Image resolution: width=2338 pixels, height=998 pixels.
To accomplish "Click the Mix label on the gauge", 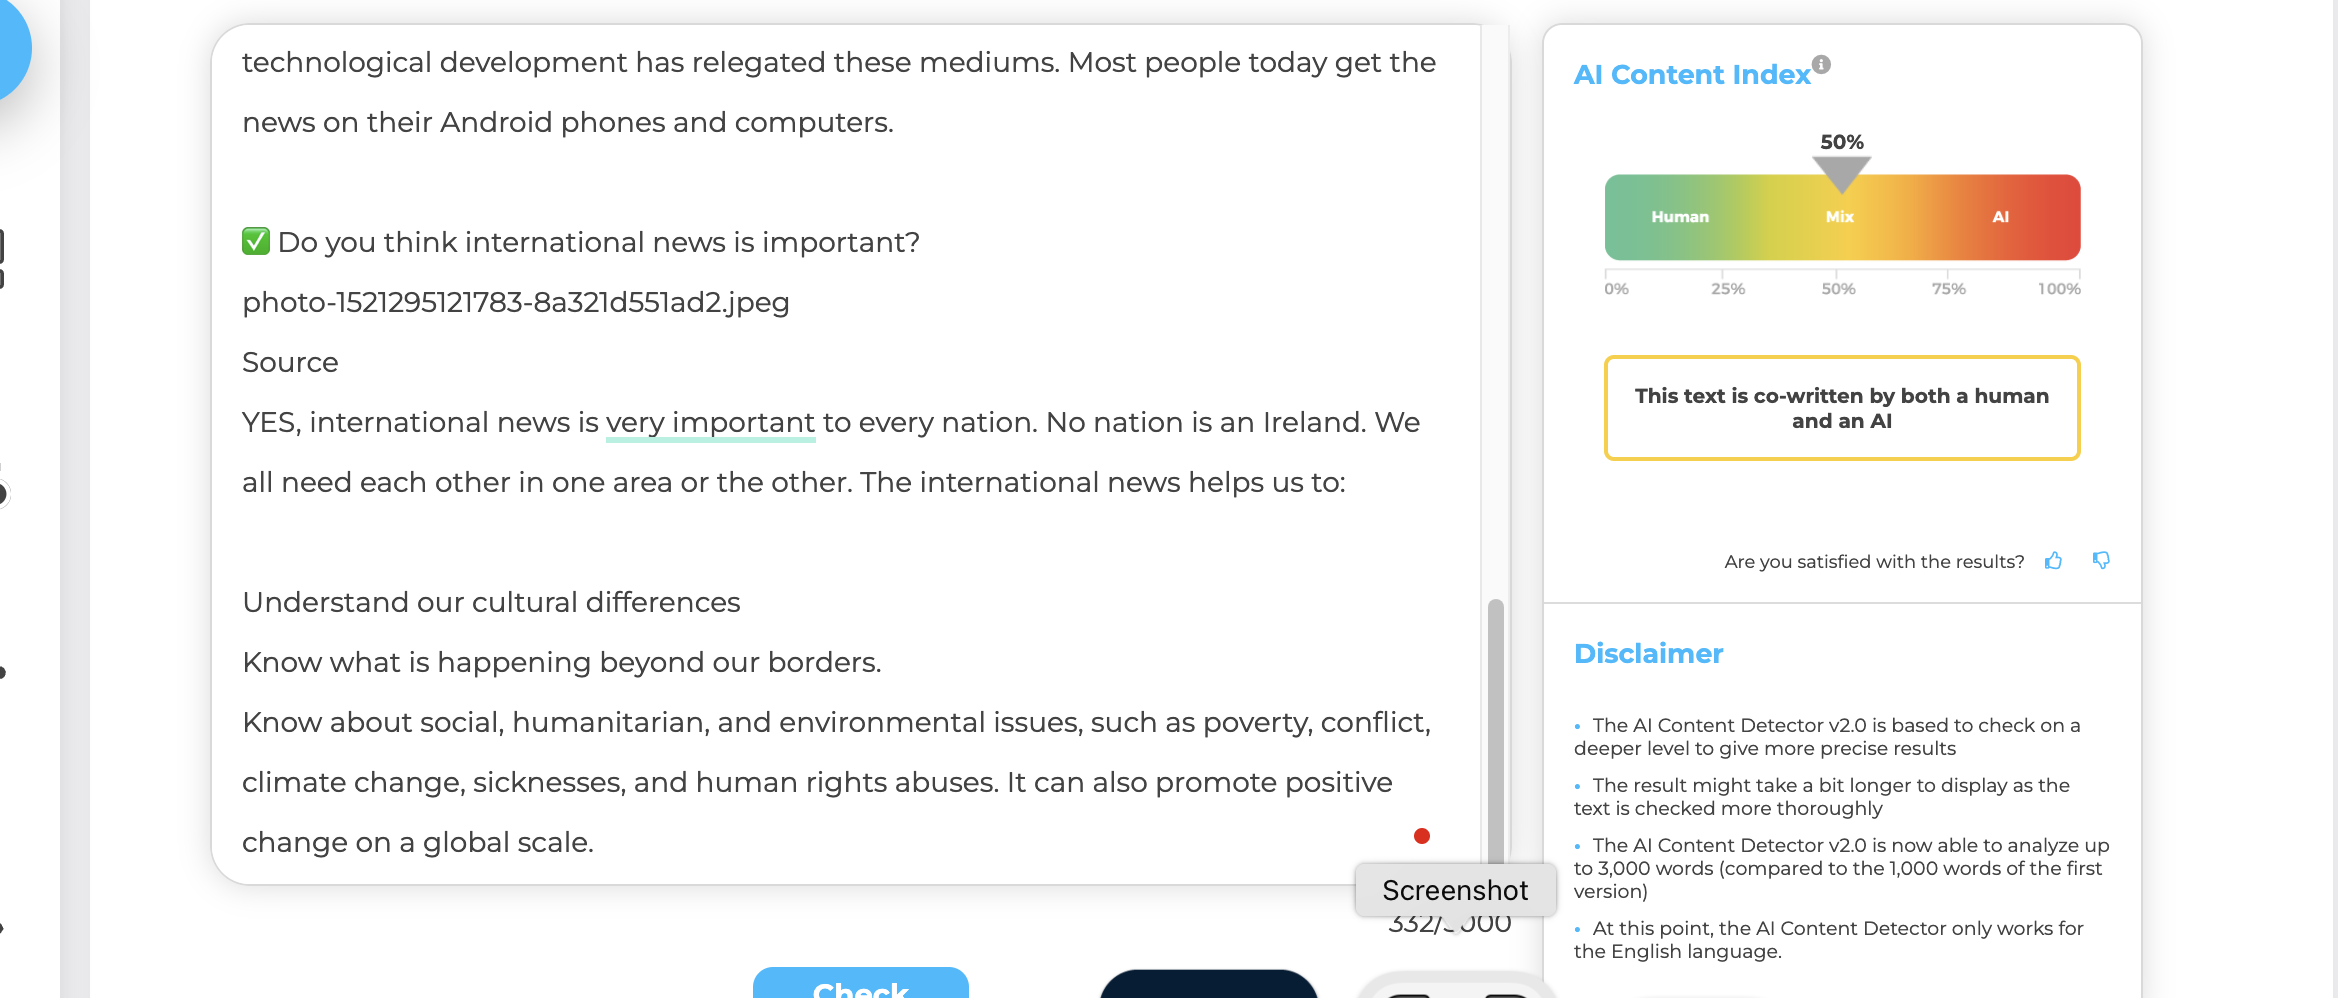I will [1840, 217].
